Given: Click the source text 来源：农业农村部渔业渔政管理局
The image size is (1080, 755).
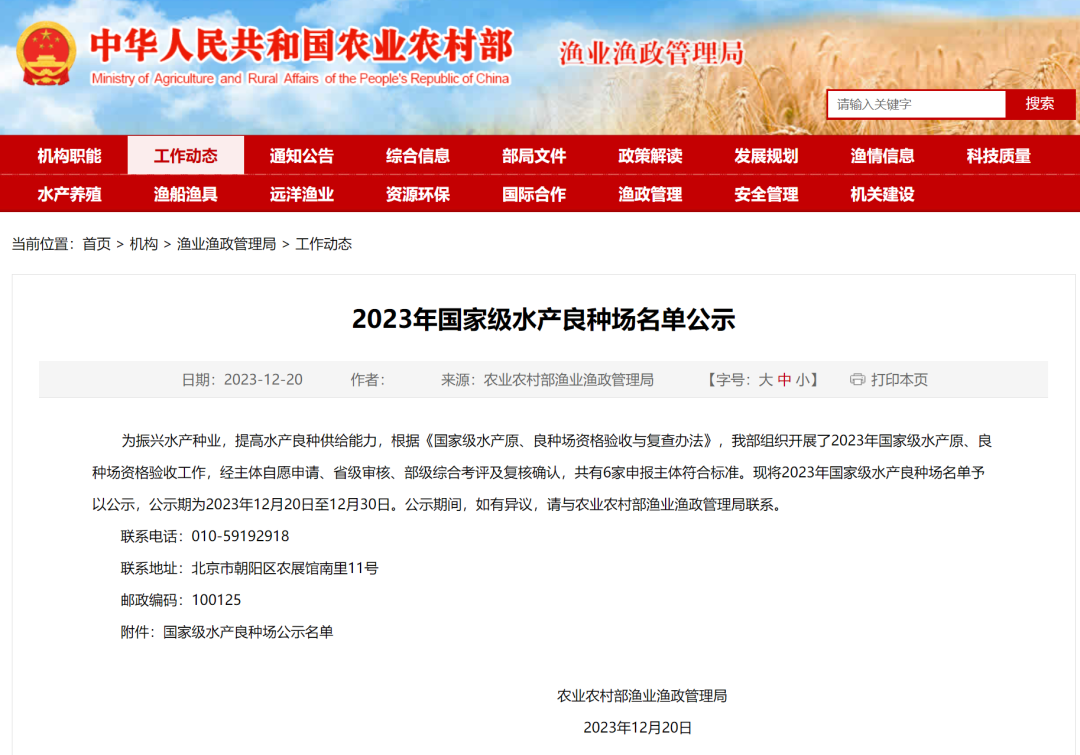Looking at the screenshot, I should click(x=548, y=380).
